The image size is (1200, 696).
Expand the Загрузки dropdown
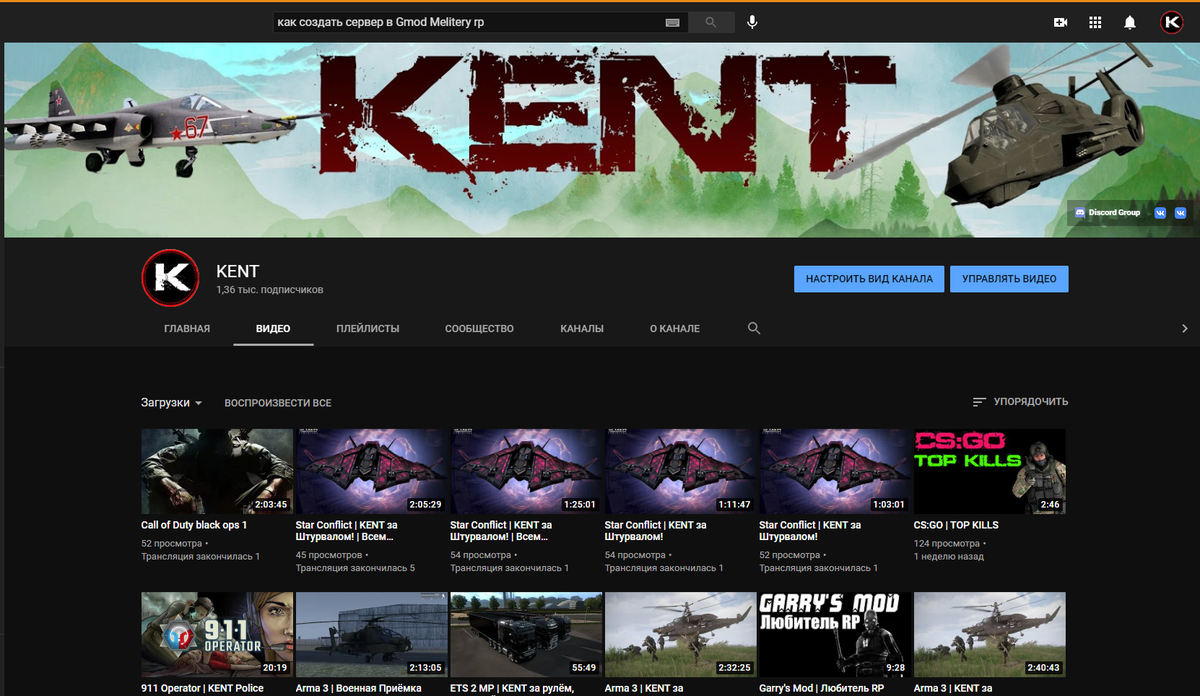click(172, 403)
